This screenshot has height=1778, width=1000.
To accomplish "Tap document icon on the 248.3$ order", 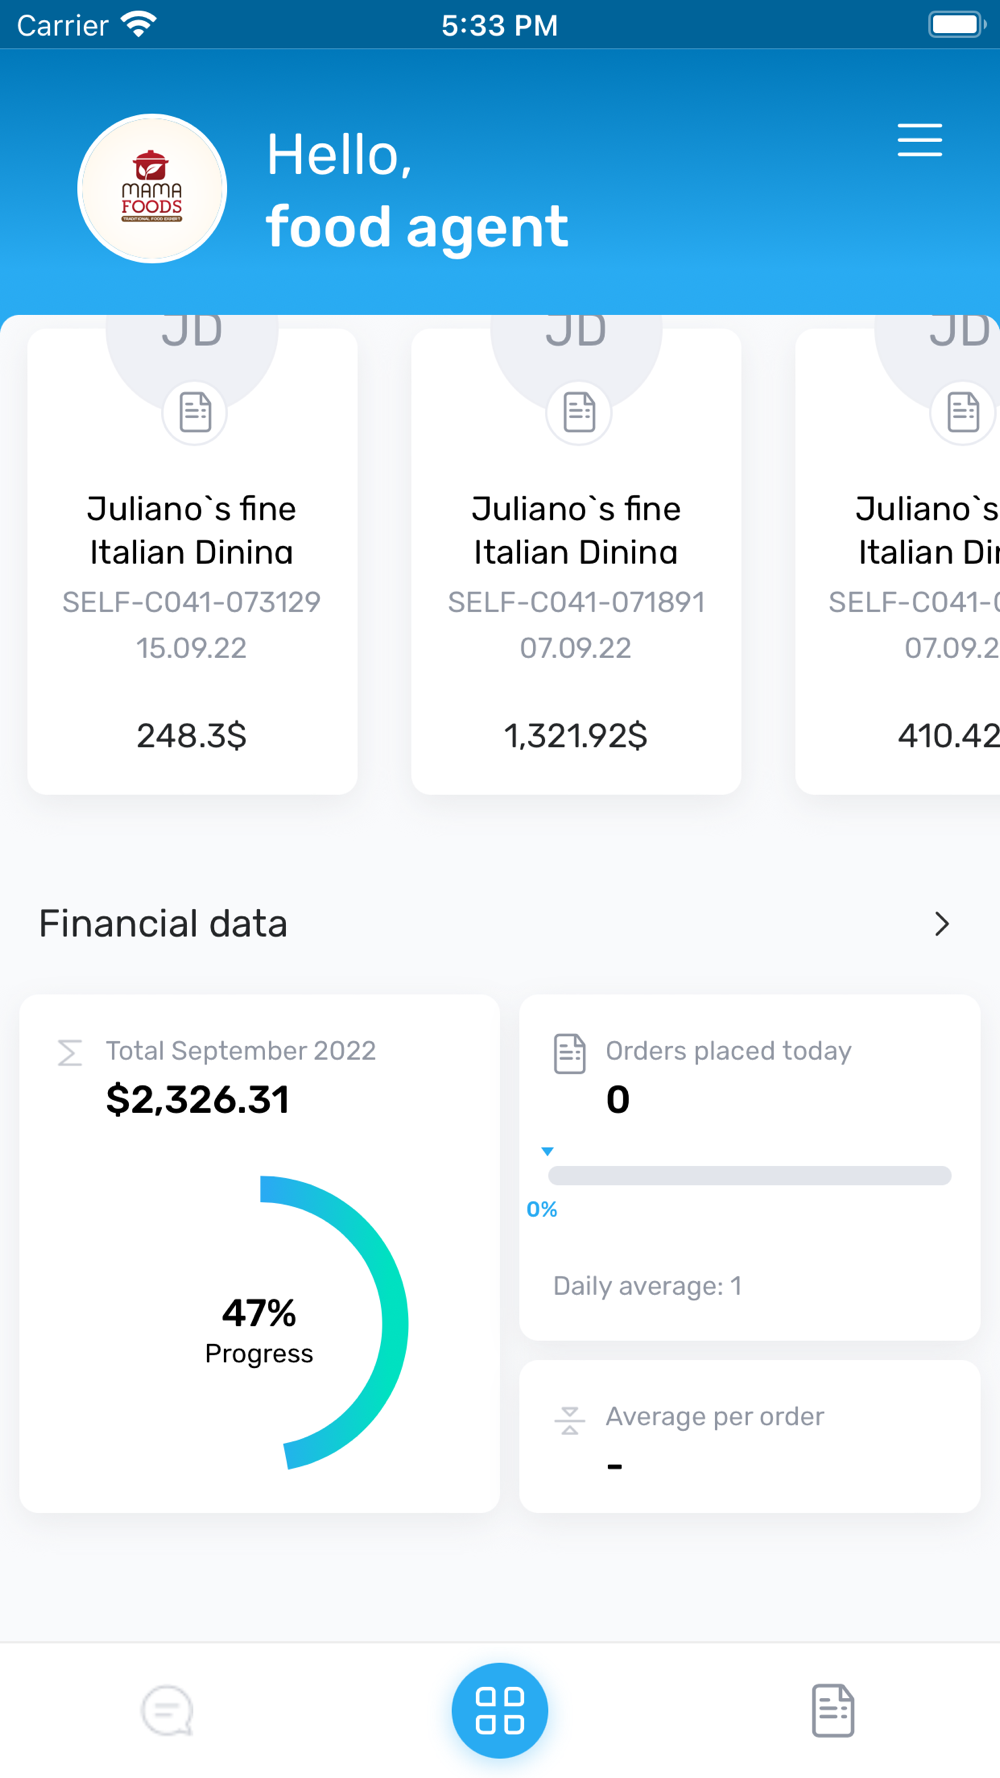I will tap(195, 412).
